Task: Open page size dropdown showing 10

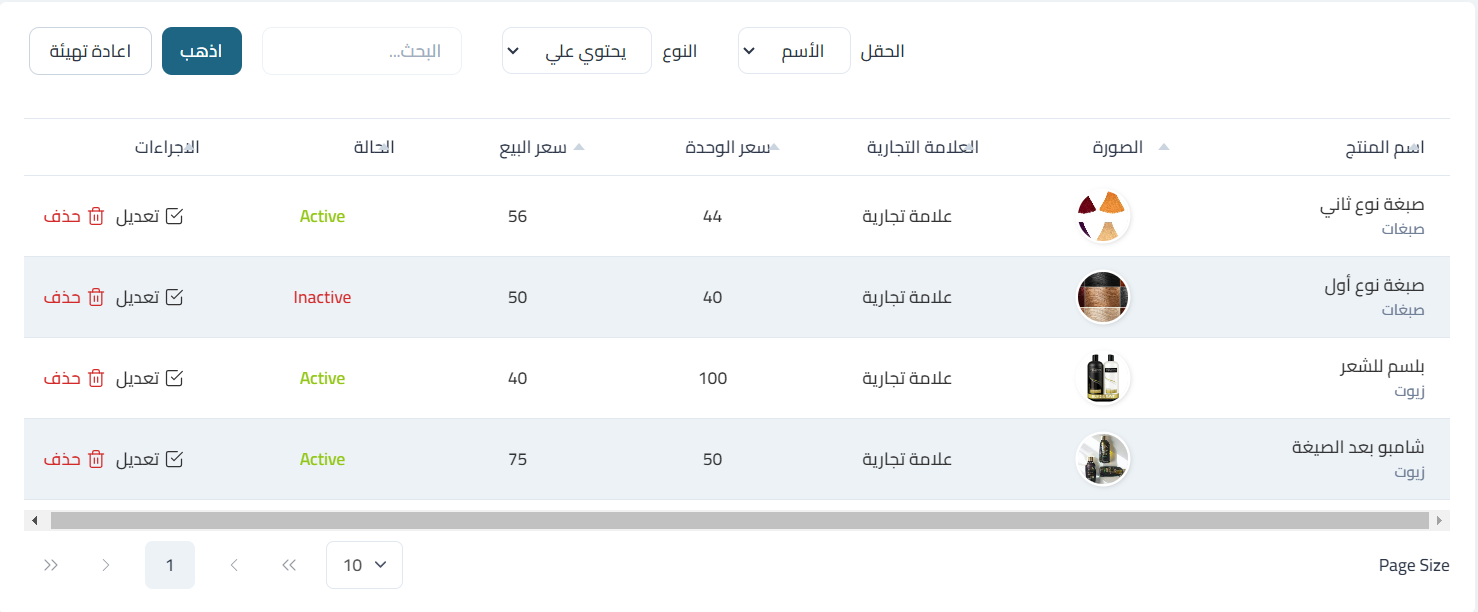Action: [364, 565]
